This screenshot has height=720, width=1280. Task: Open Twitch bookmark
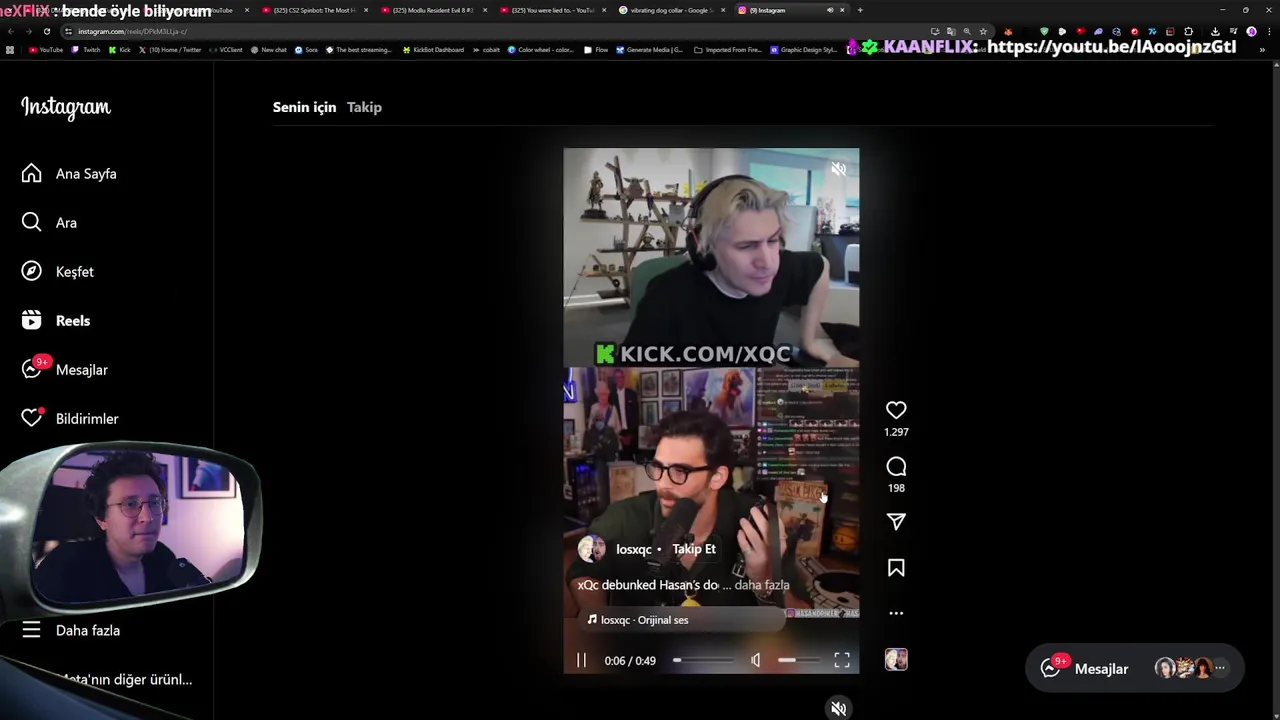coord(86,50)
